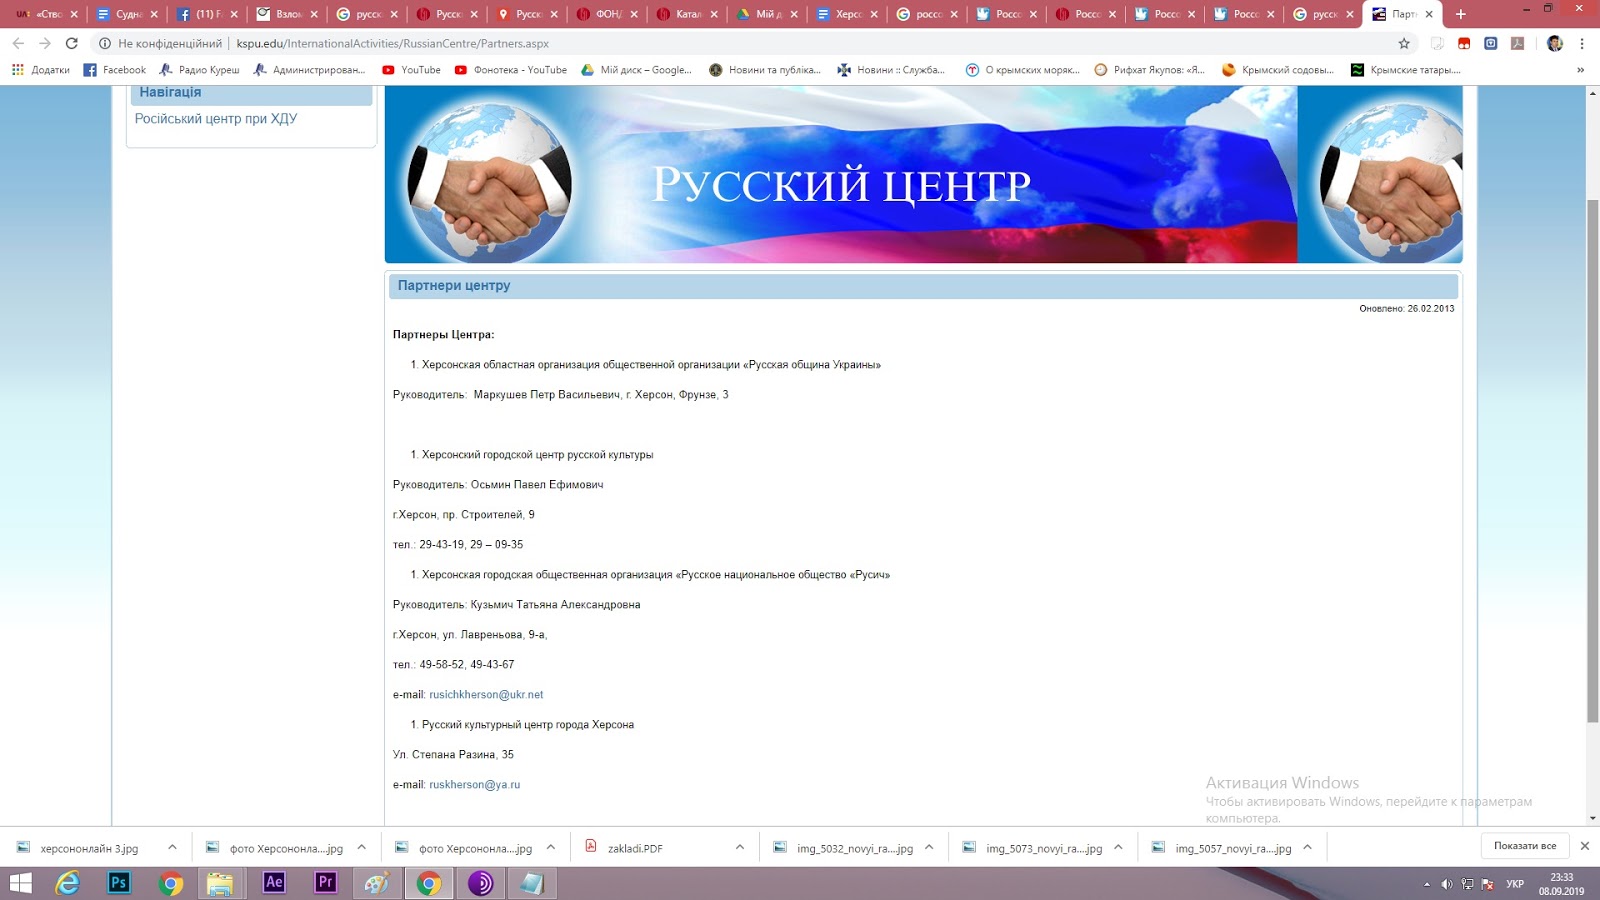This screenshot has height=900, width=1600.
Task: Launch Photoshop from the taskbar
Action: pos(119,883)
